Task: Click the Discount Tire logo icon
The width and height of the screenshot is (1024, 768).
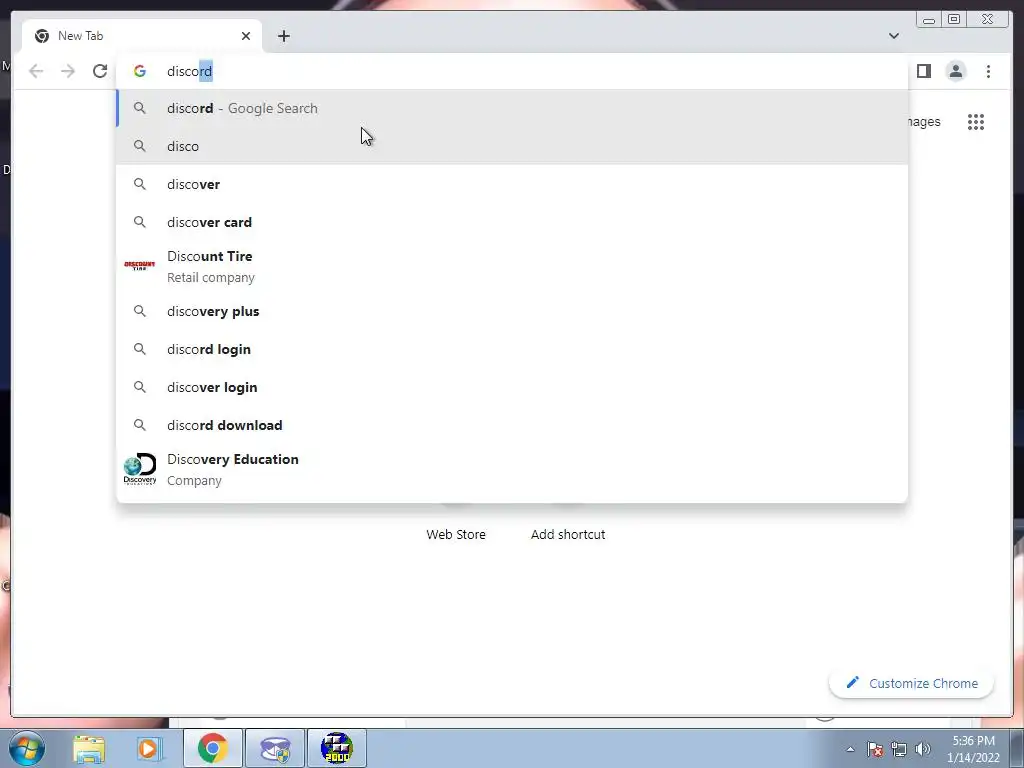Action: [140, 265]
